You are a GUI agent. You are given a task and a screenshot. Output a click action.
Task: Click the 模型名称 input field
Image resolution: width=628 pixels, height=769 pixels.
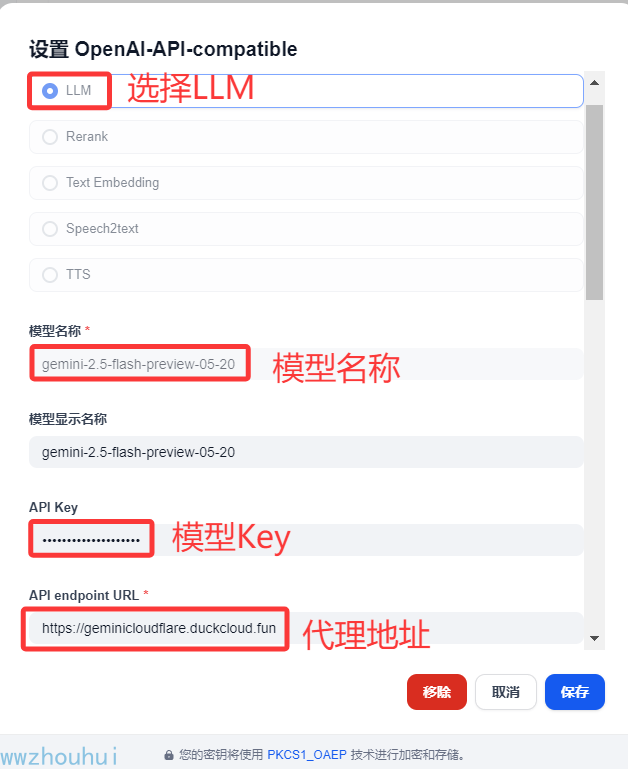click(306, 364)
